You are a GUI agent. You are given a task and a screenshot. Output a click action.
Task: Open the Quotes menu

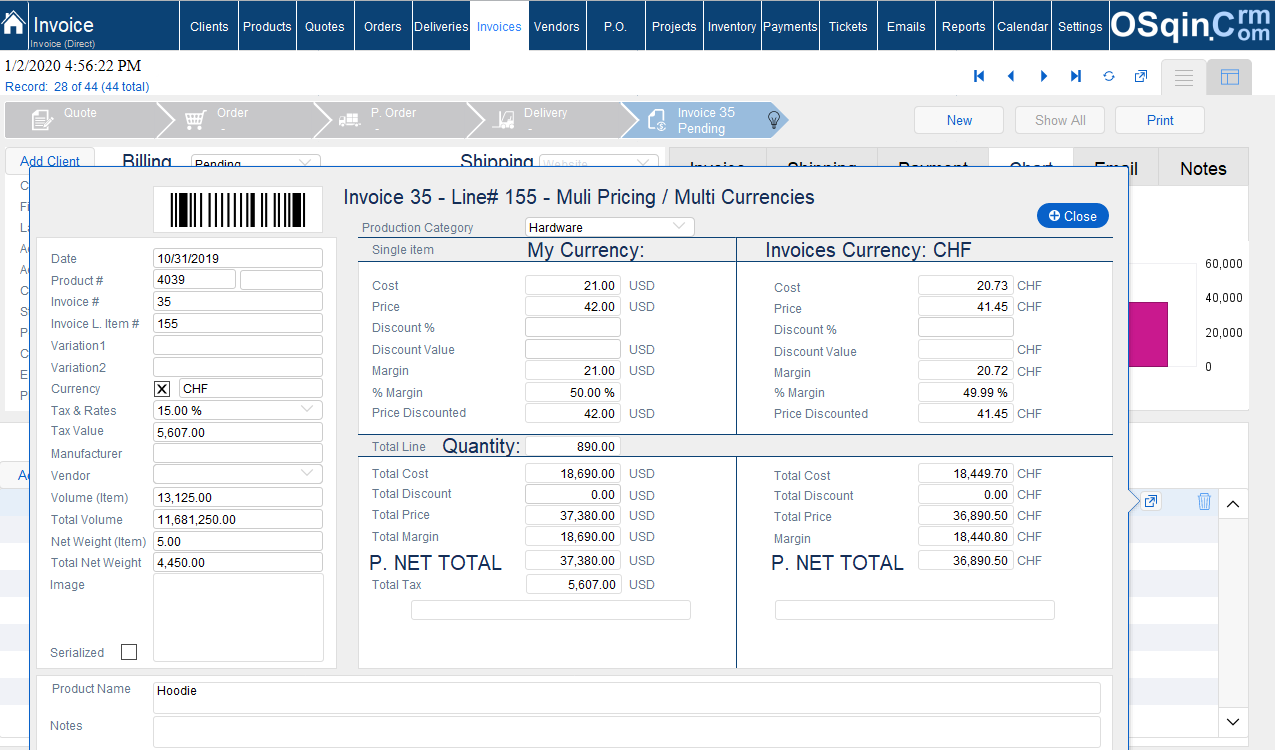click(325, 26)
